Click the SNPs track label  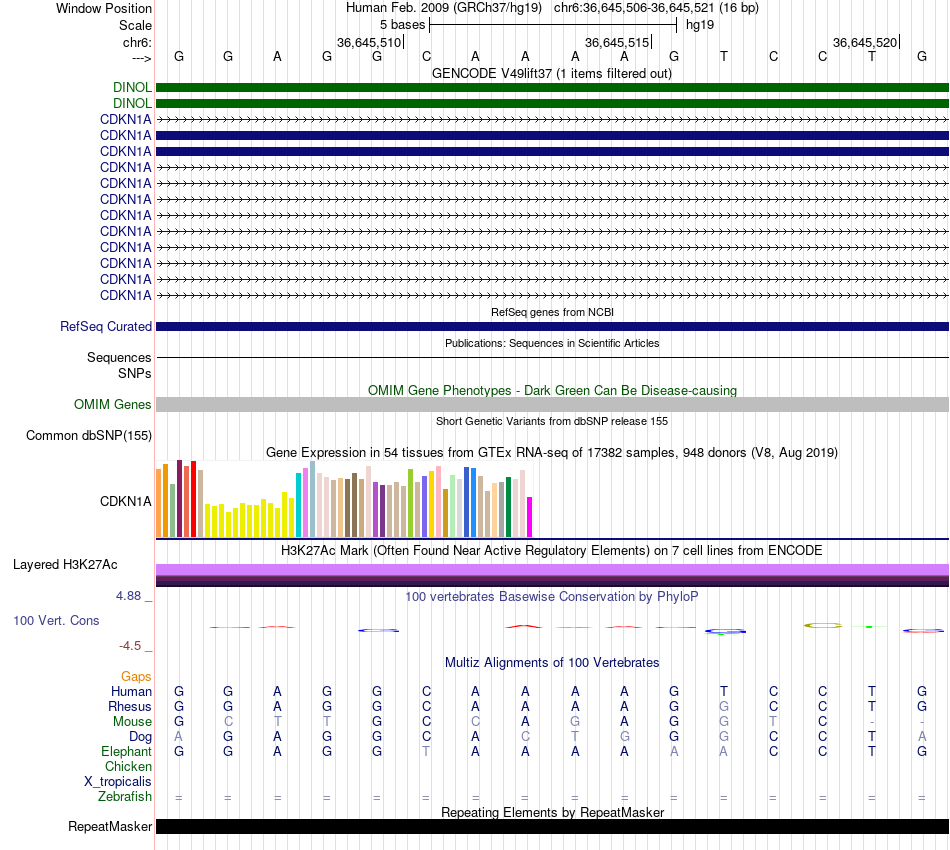pyautogui.click(x=135, y=373)
